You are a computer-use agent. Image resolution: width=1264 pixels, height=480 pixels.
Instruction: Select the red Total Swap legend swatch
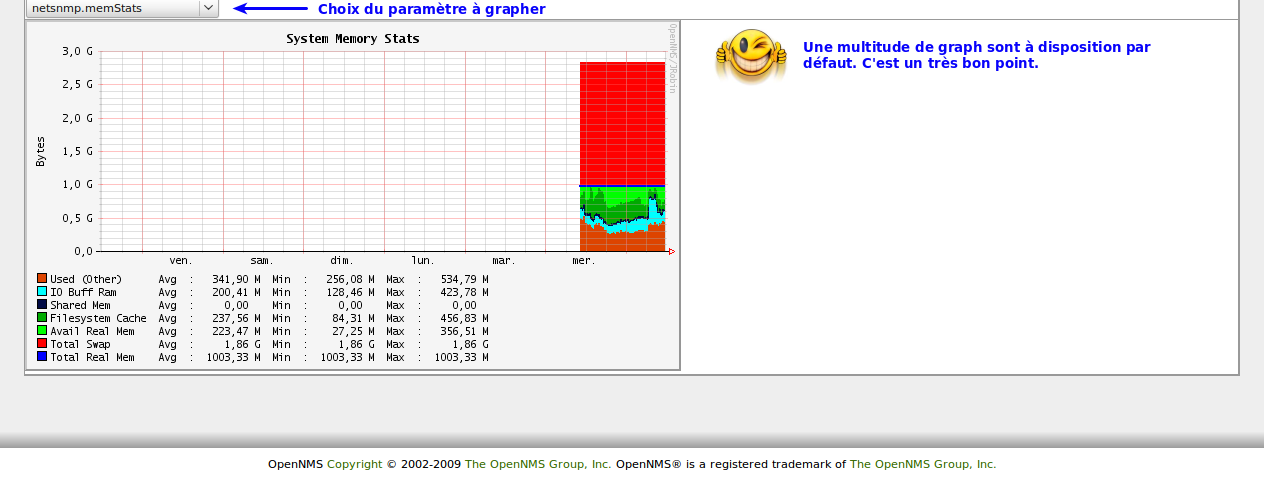[42, 344]
